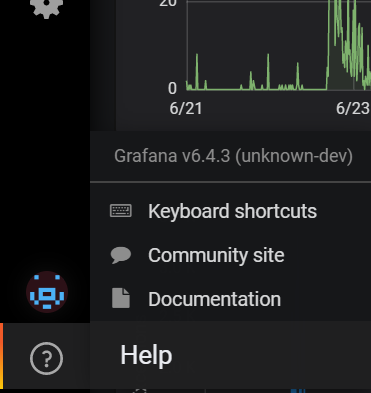Click the 0 value on y-axis
The width and height of the screenshot is (371, 393).
pos(172,88)
